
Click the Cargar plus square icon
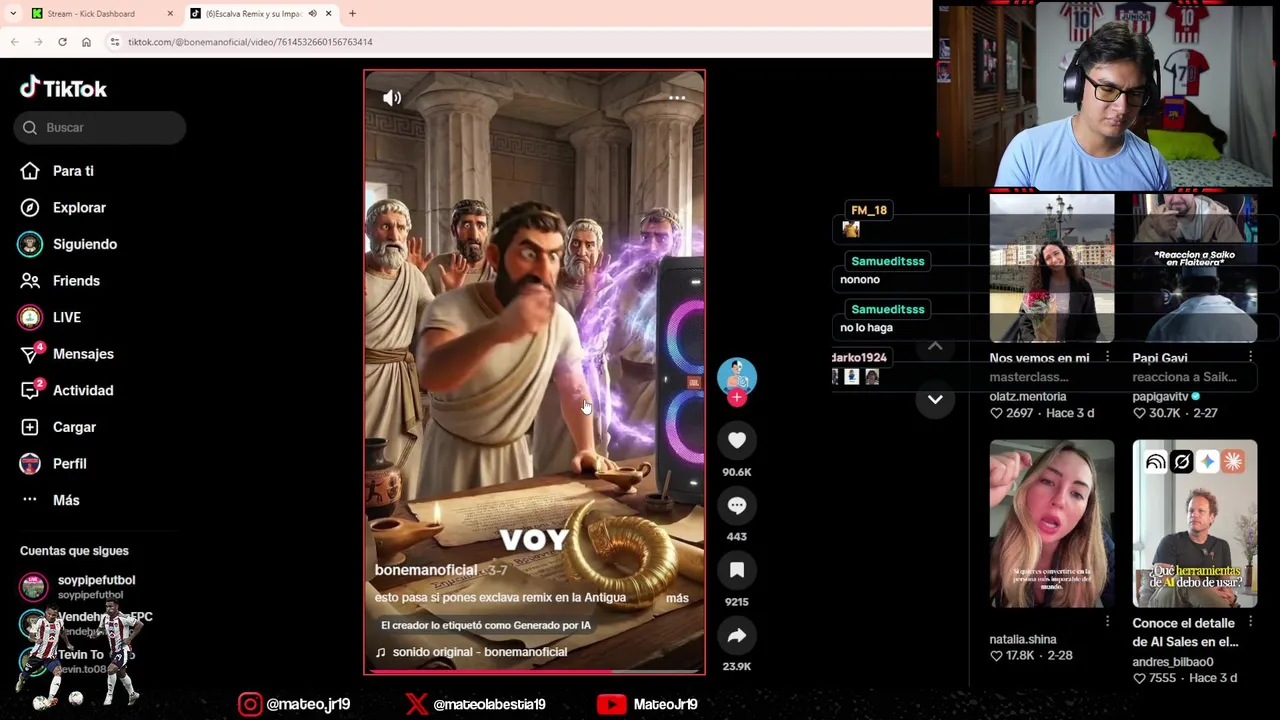[30, 427]
